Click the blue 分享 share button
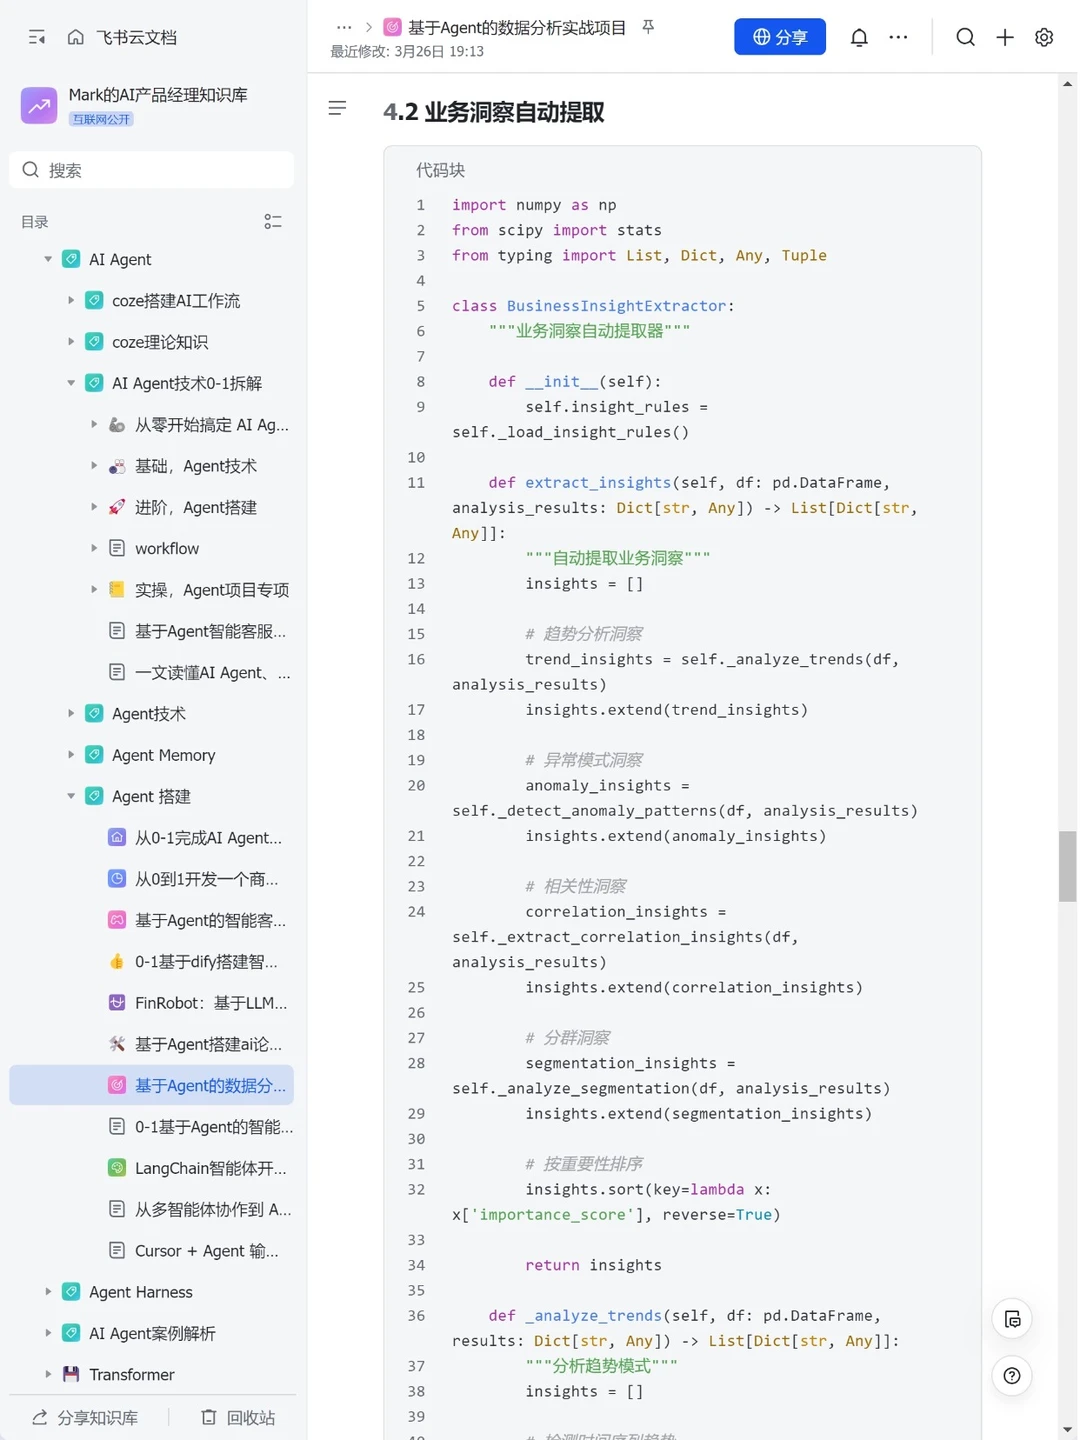The height and width of the screenshot is (1440, 1080). tap(780, 37)
